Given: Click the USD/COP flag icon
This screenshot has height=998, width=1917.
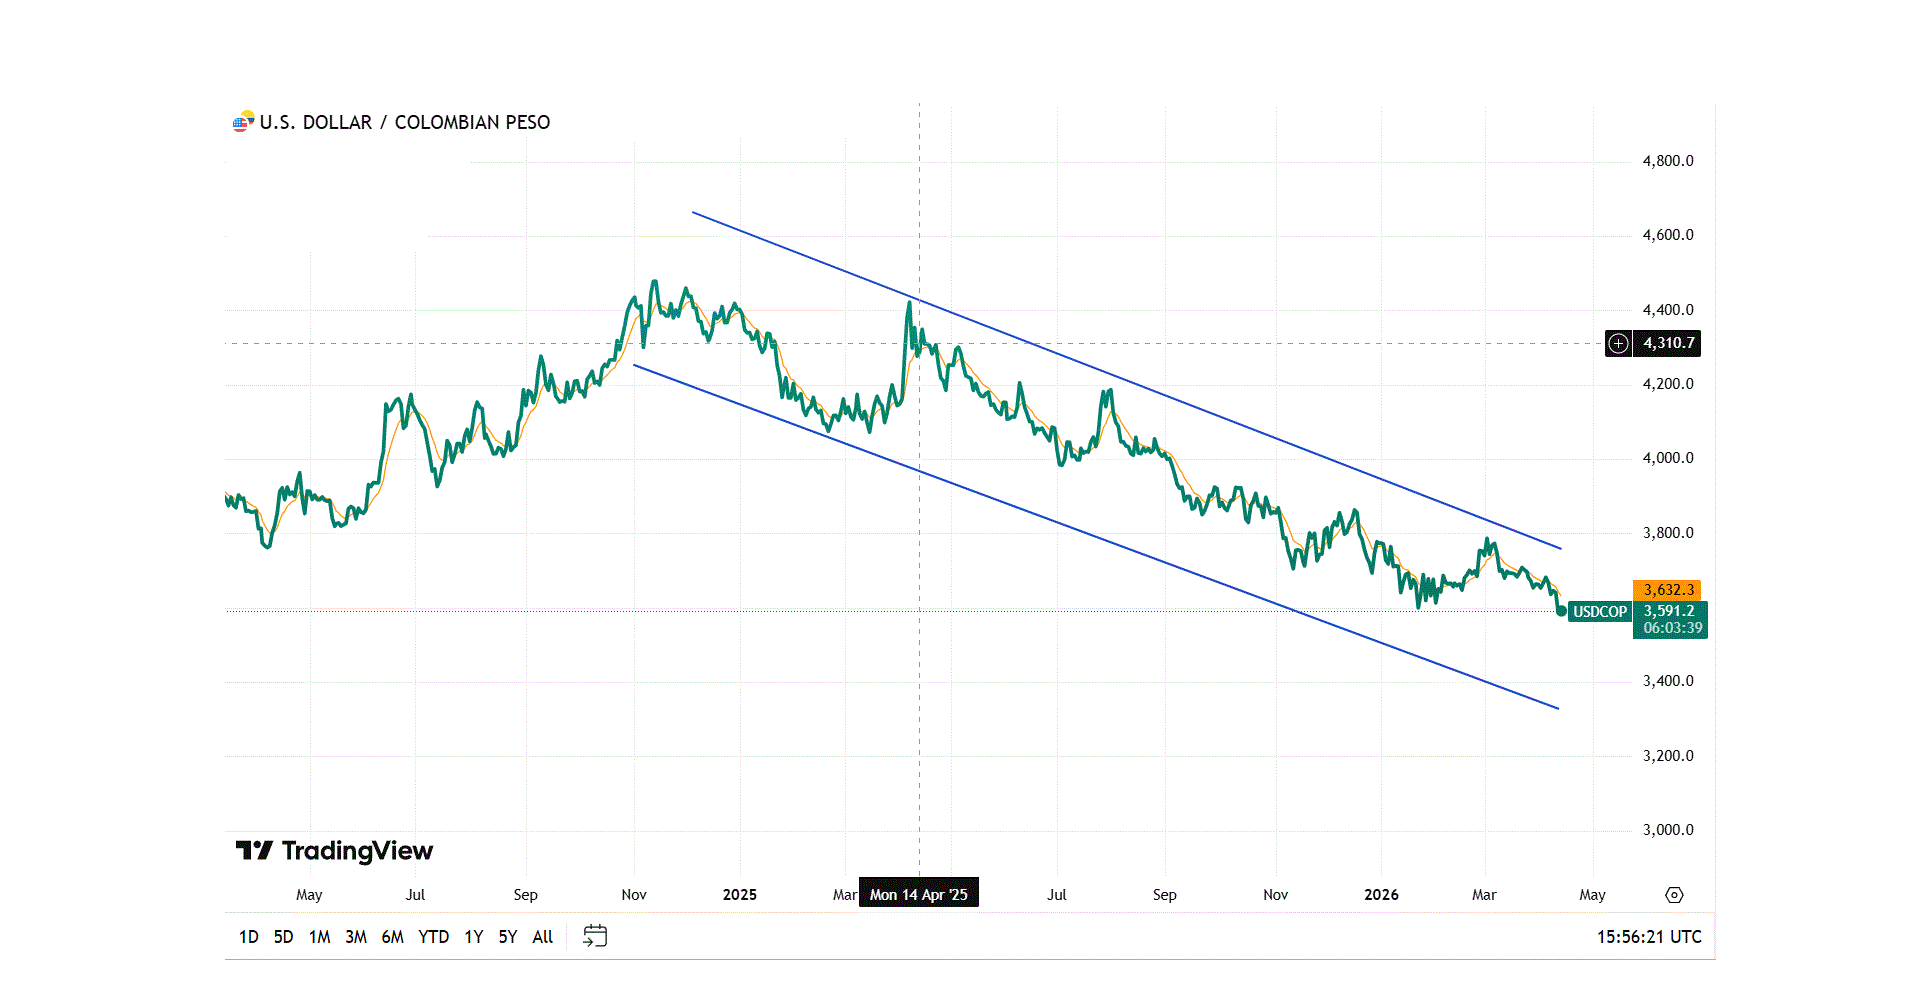Looking at the screenshot, I should click(x=243, y=122).
